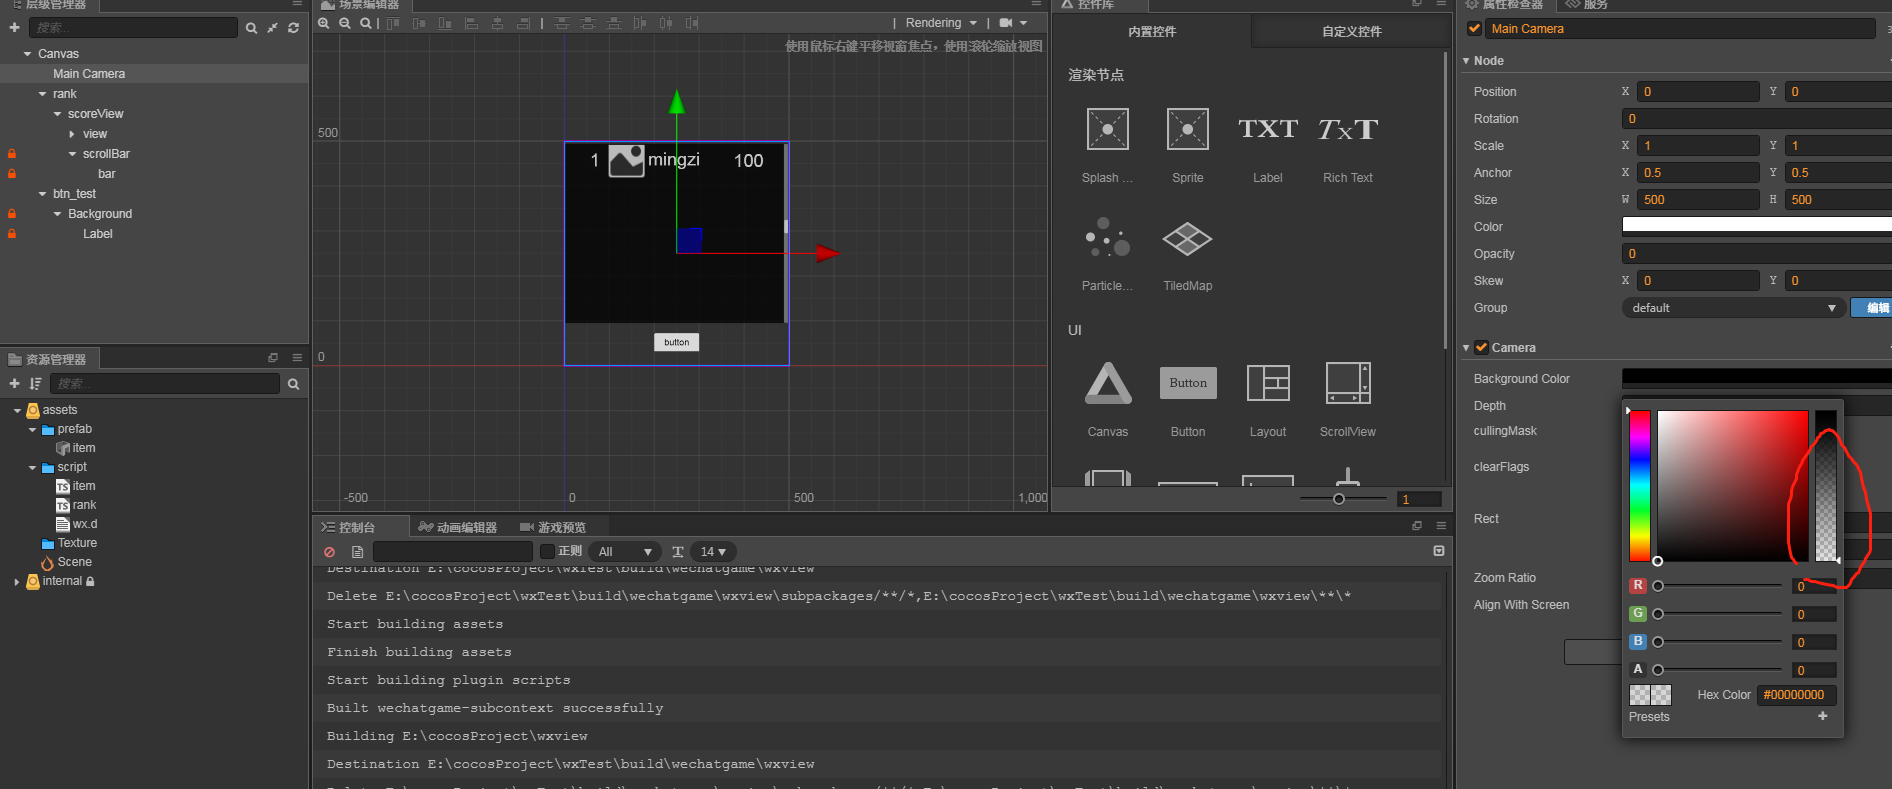The width and height of the screenshot is (1892, 789).
Task: Click the hierarchy search magnifier icon
Action: (251, 28)
